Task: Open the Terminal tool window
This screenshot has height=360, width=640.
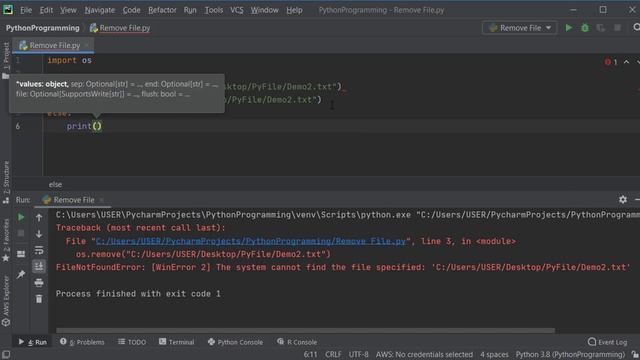Action: coord(176,342)
